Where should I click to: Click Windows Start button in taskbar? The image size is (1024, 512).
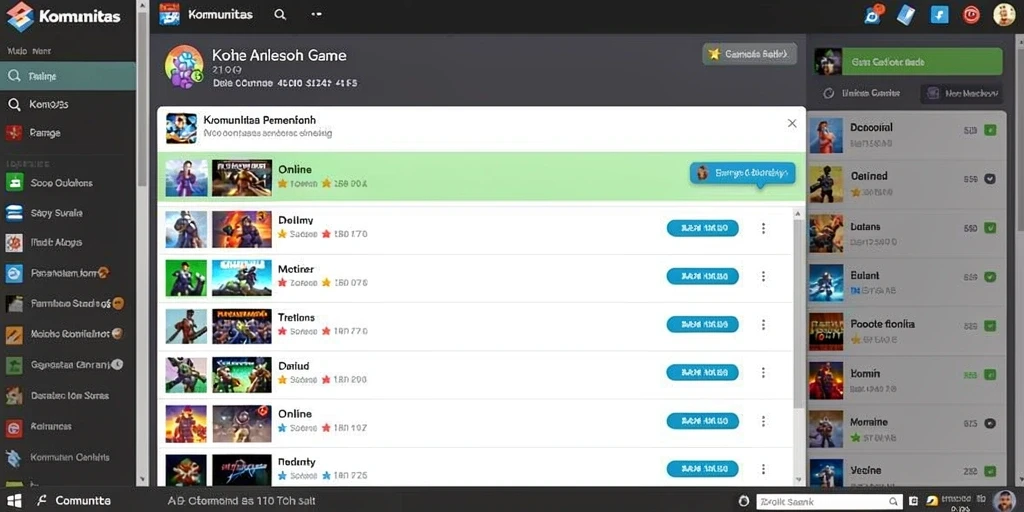point(14,500)
